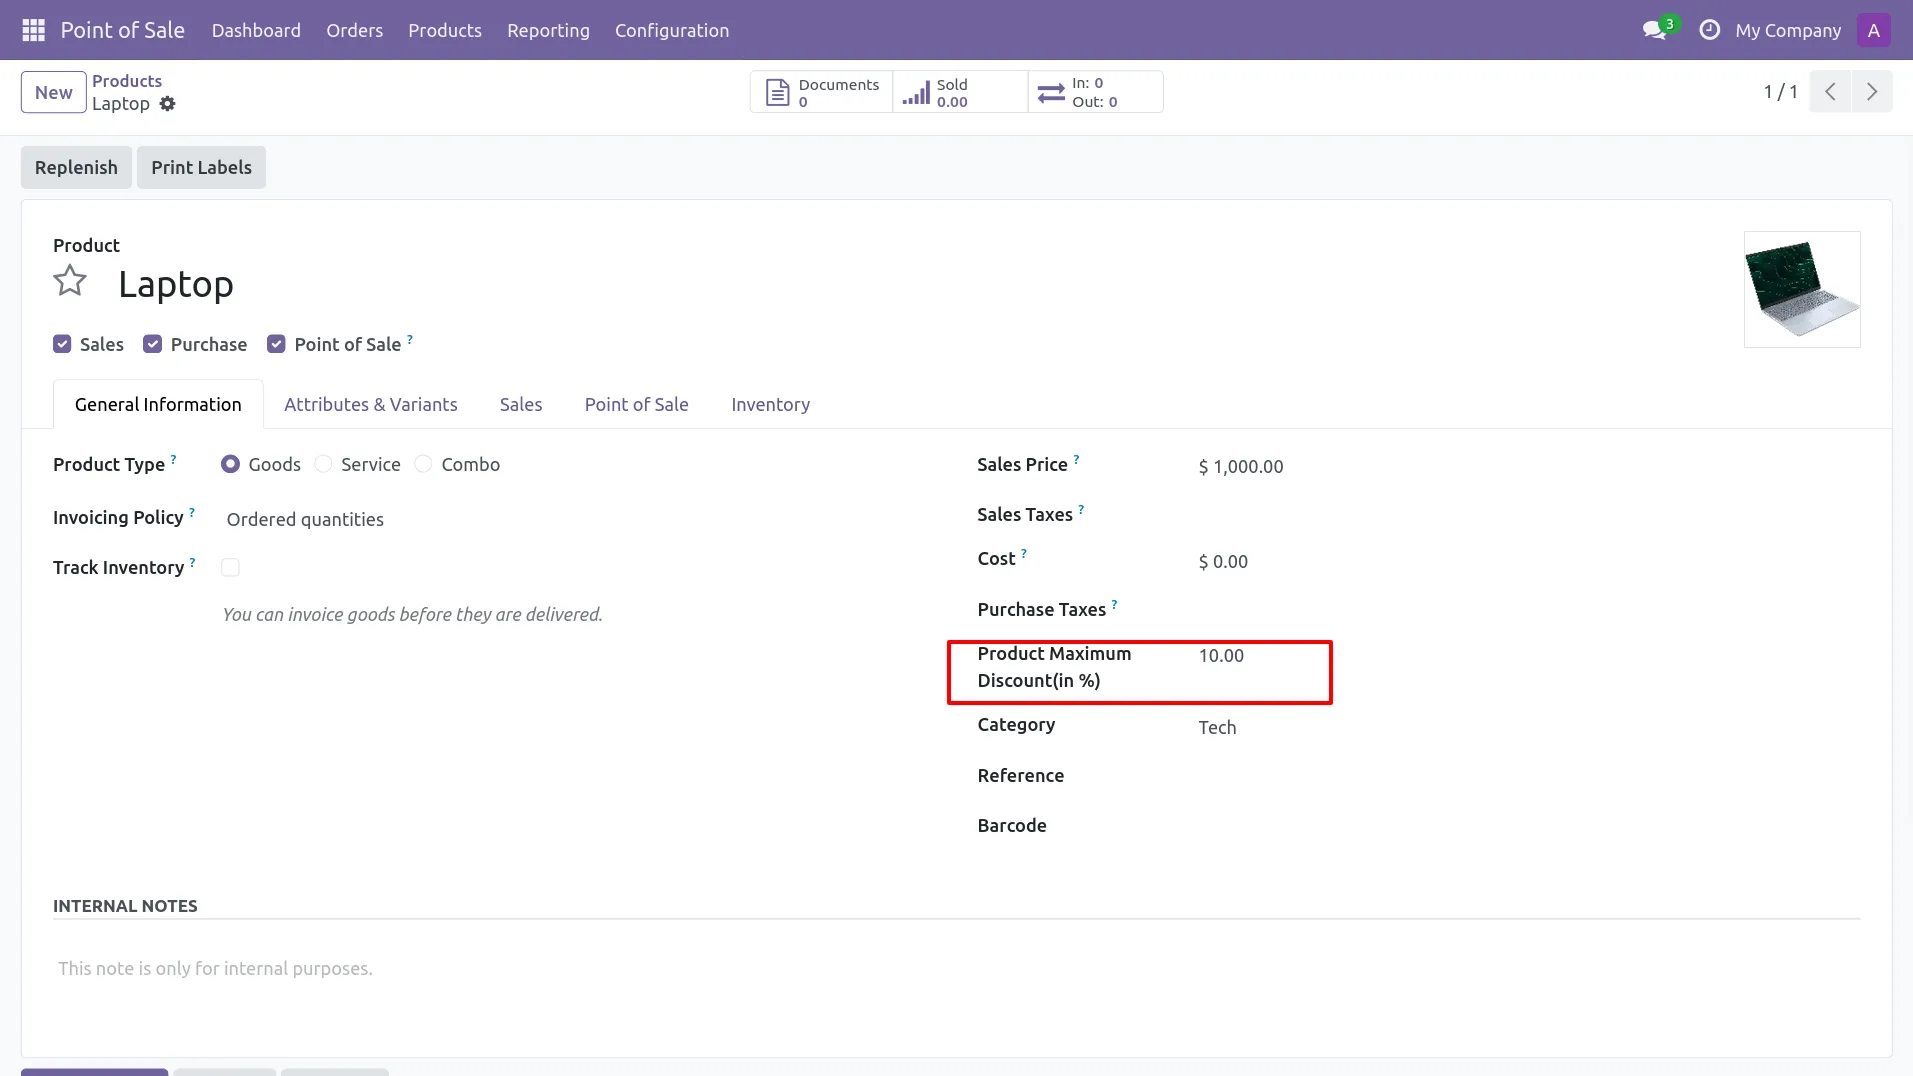Open the Inventory tab
This screenshot has width=1913, height=1076.
point(770,404)
